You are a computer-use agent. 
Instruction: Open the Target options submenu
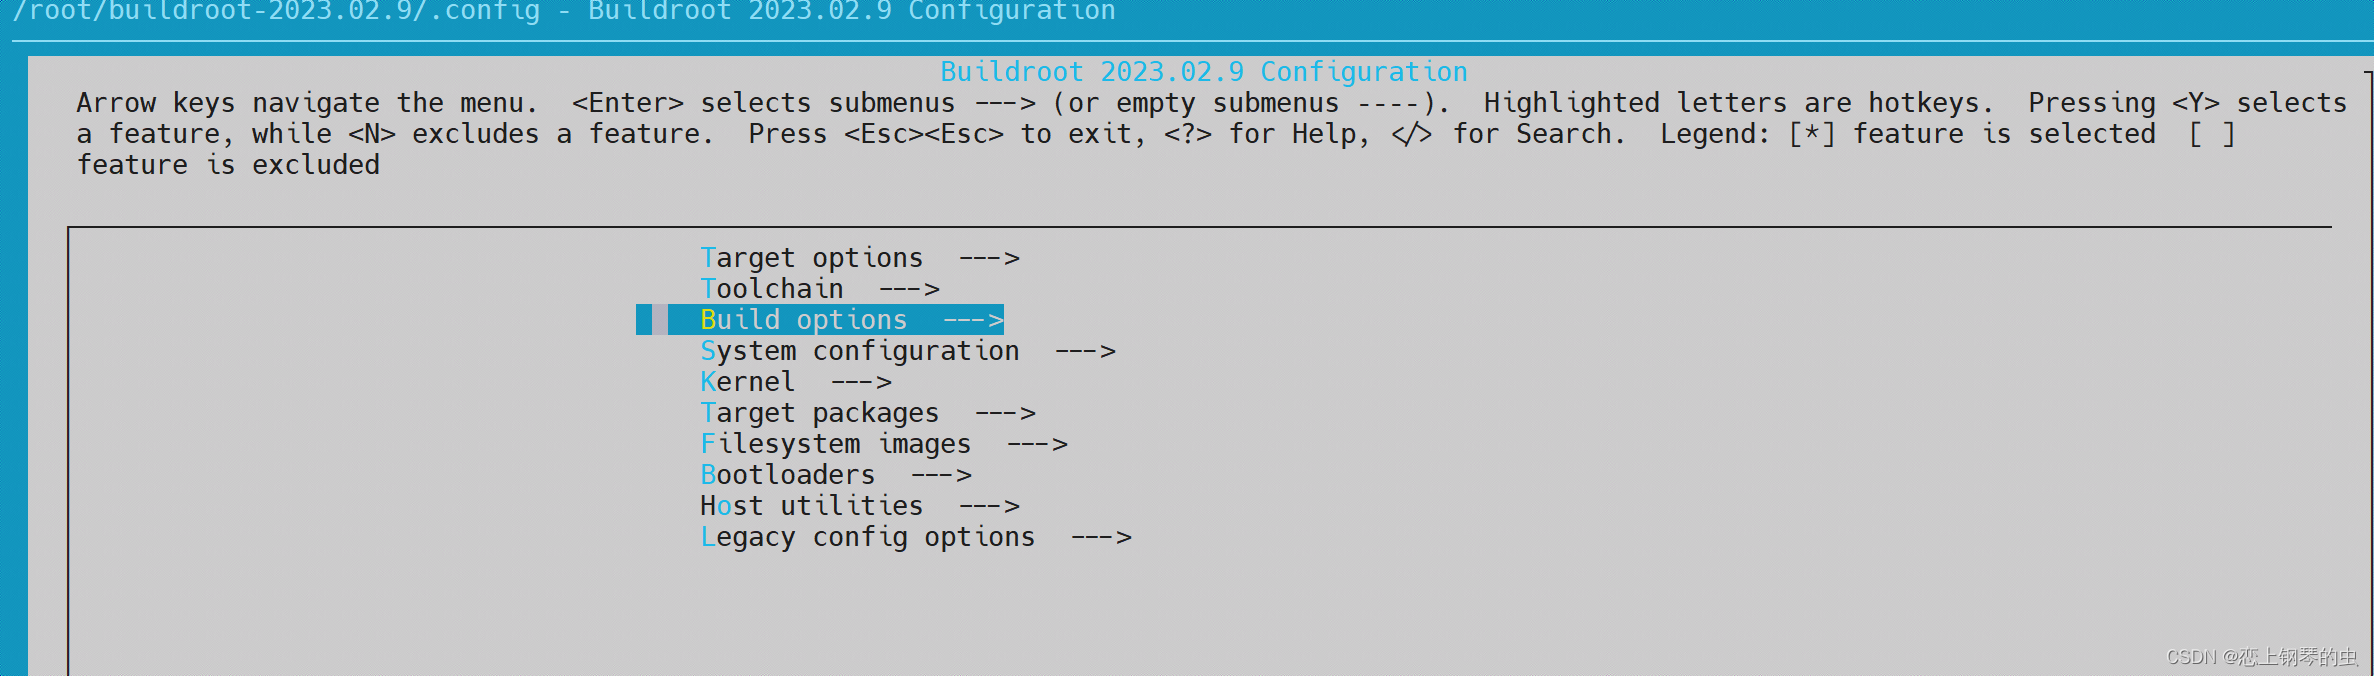(812, 257)
